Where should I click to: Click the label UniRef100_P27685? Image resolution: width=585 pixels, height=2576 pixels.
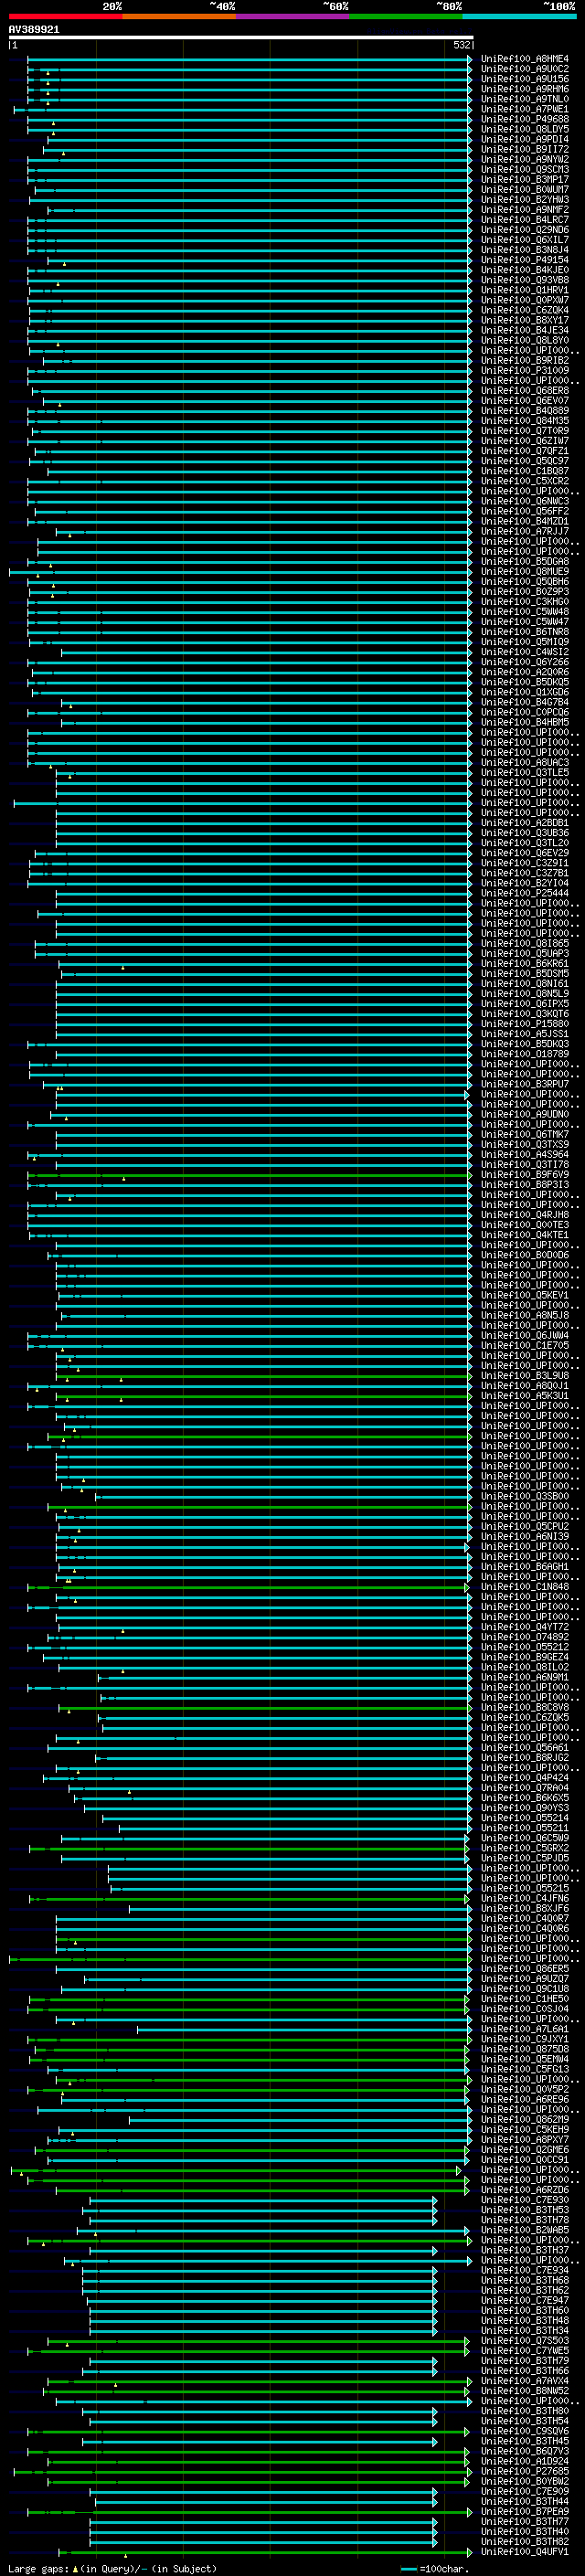pyautogui.click(x=524, y=2471)
